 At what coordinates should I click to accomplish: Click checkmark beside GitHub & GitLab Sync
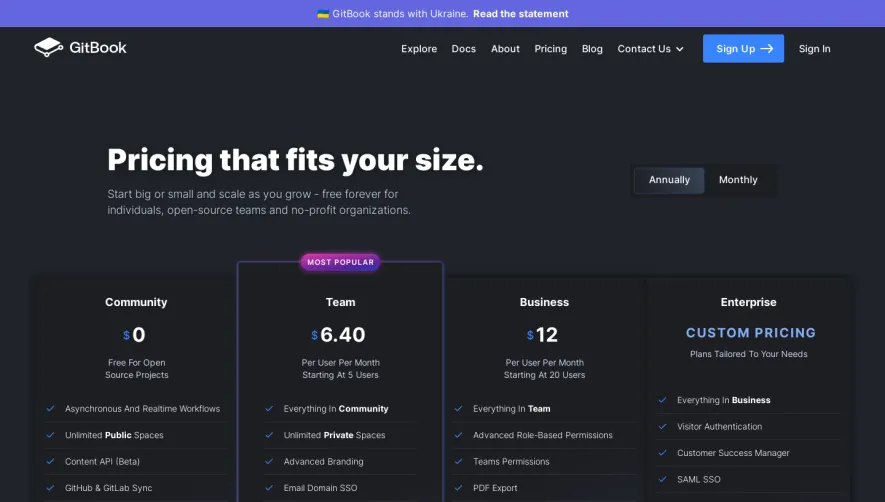pyautogui.click(x=50, y=488)
